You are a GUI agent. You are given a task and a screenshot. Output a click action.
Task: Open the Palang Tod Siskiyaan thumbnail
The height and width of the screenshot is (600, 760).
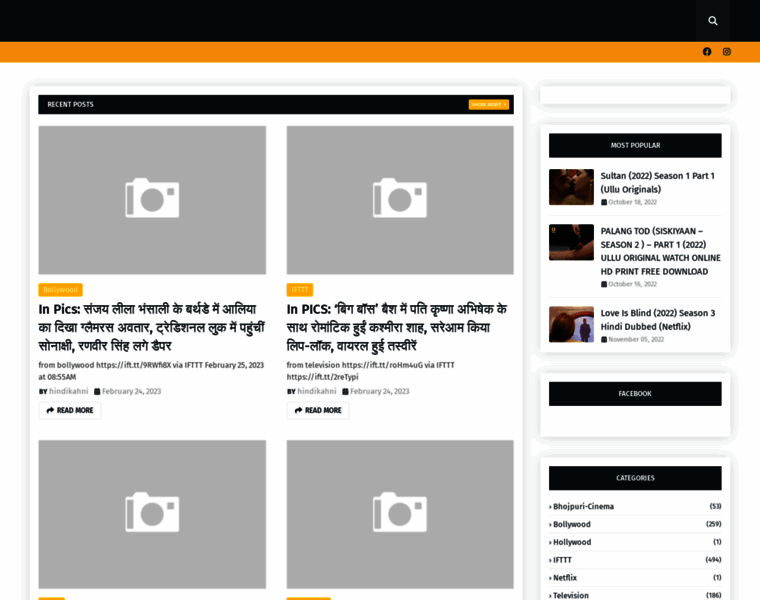571,242
